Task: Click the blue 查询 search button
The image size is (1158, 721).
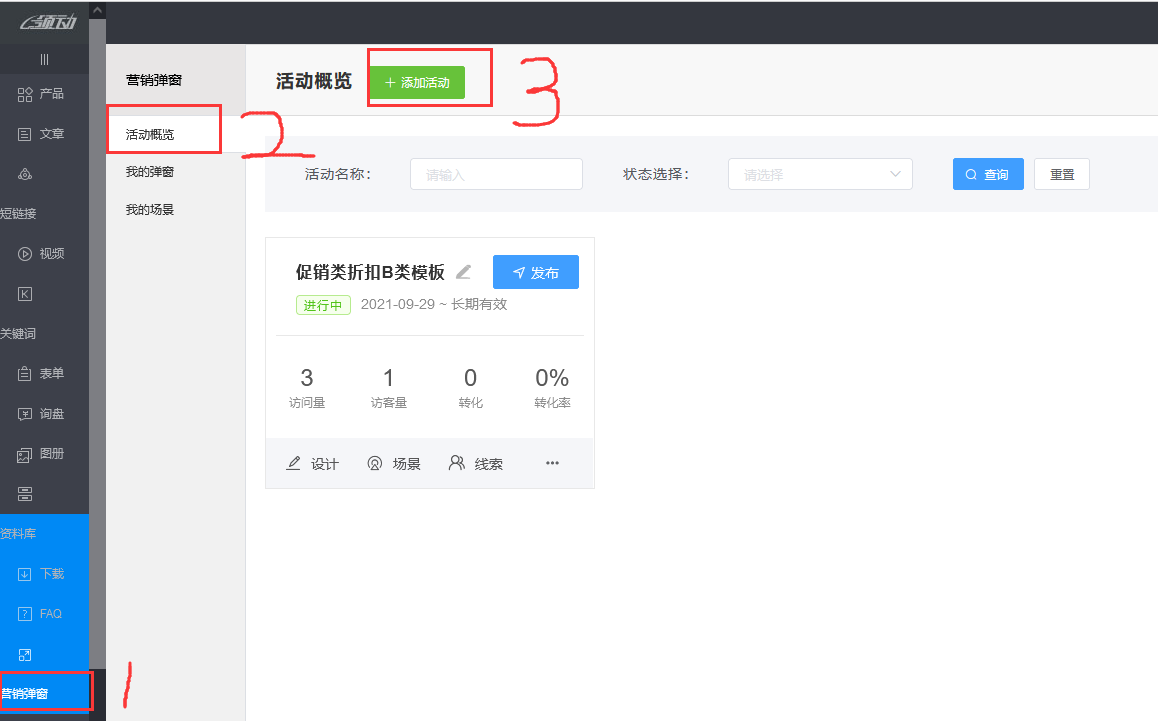Action: click(987, 174)
